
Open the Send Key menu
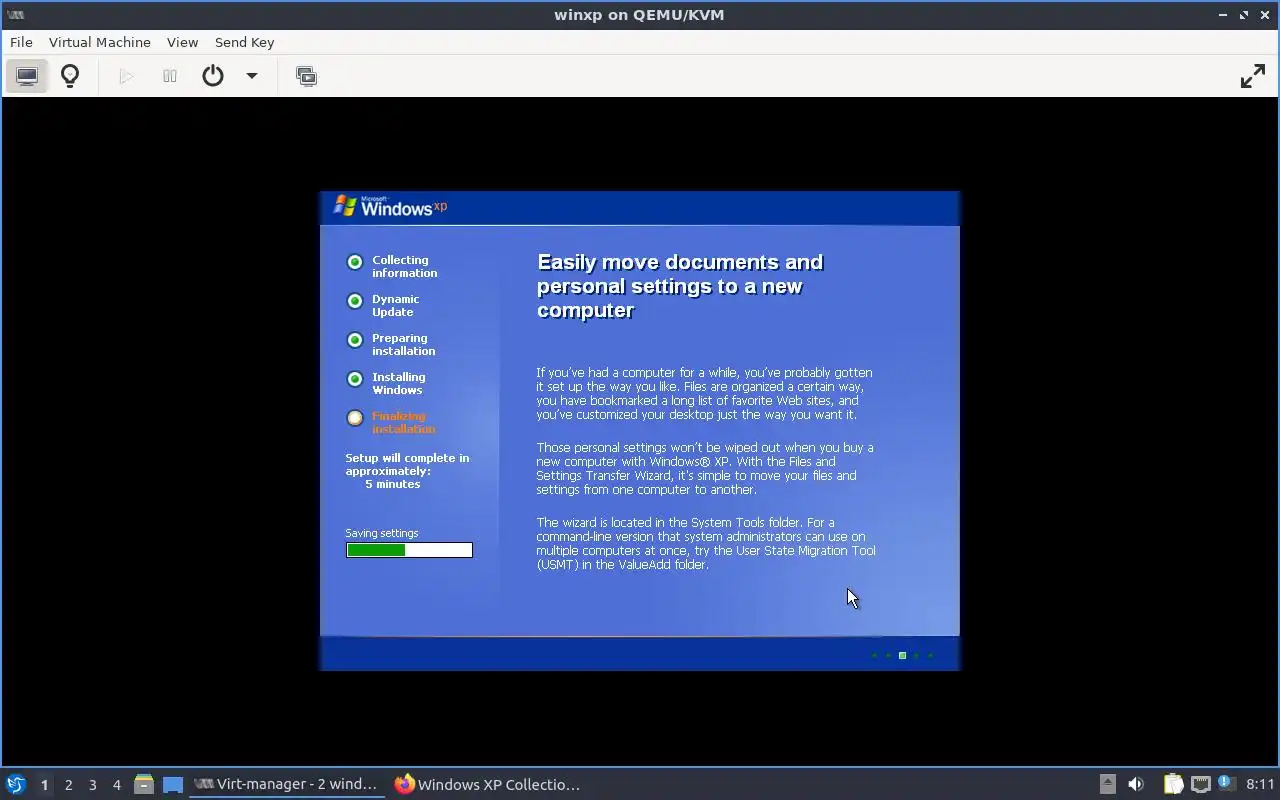pos(244,42)
